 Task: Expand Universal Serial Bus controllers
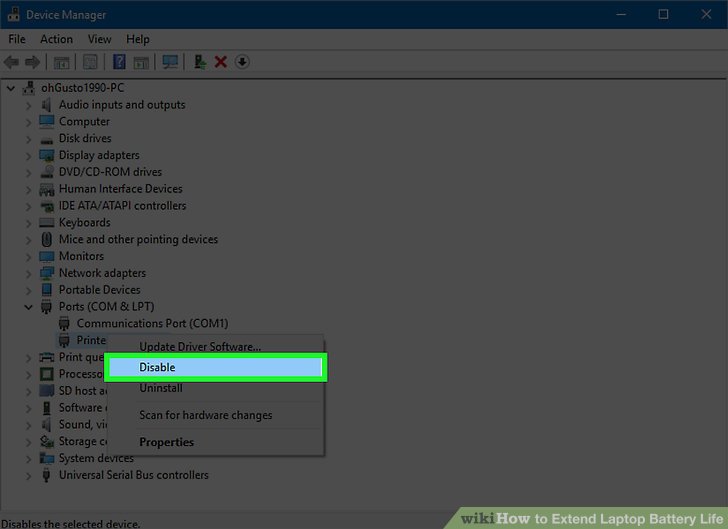tap(28, 476)
